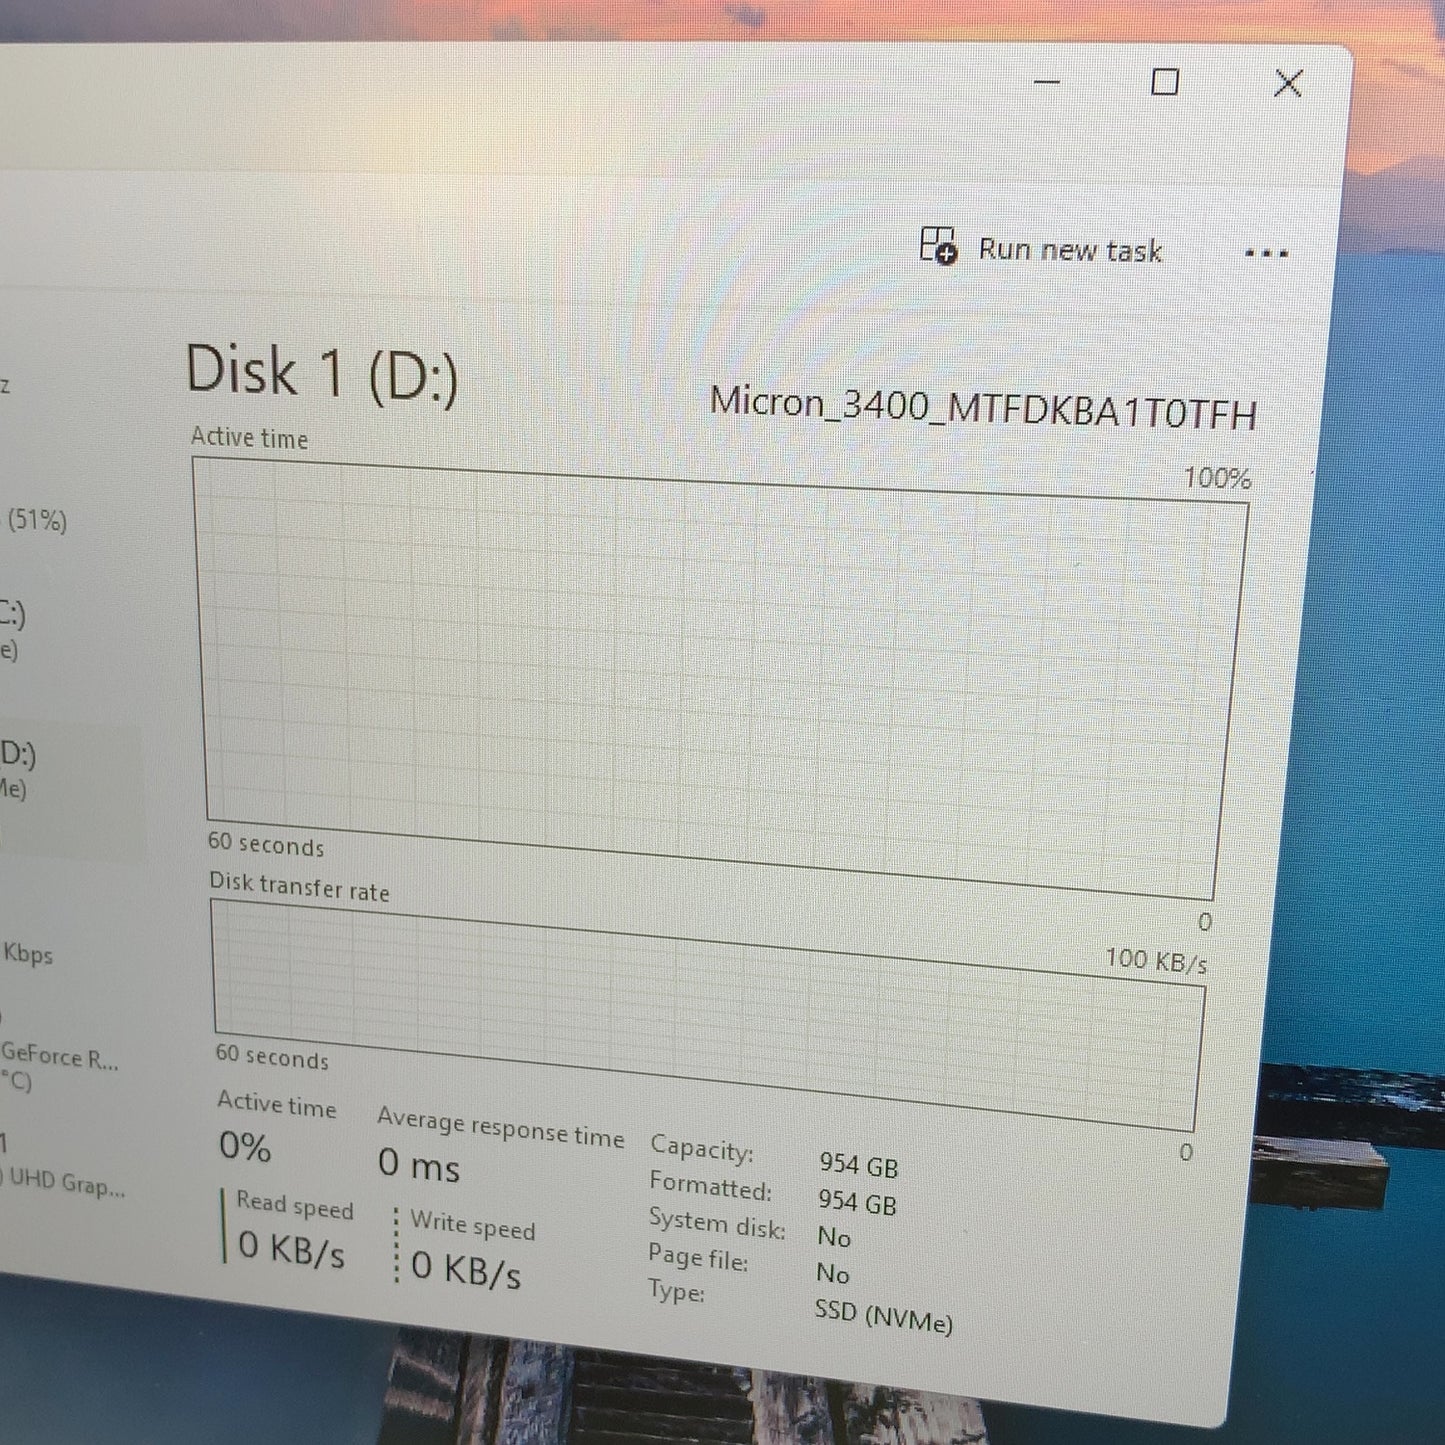Click the Run new task icon
1445x1445 pixels.
[x=938, y=245]
